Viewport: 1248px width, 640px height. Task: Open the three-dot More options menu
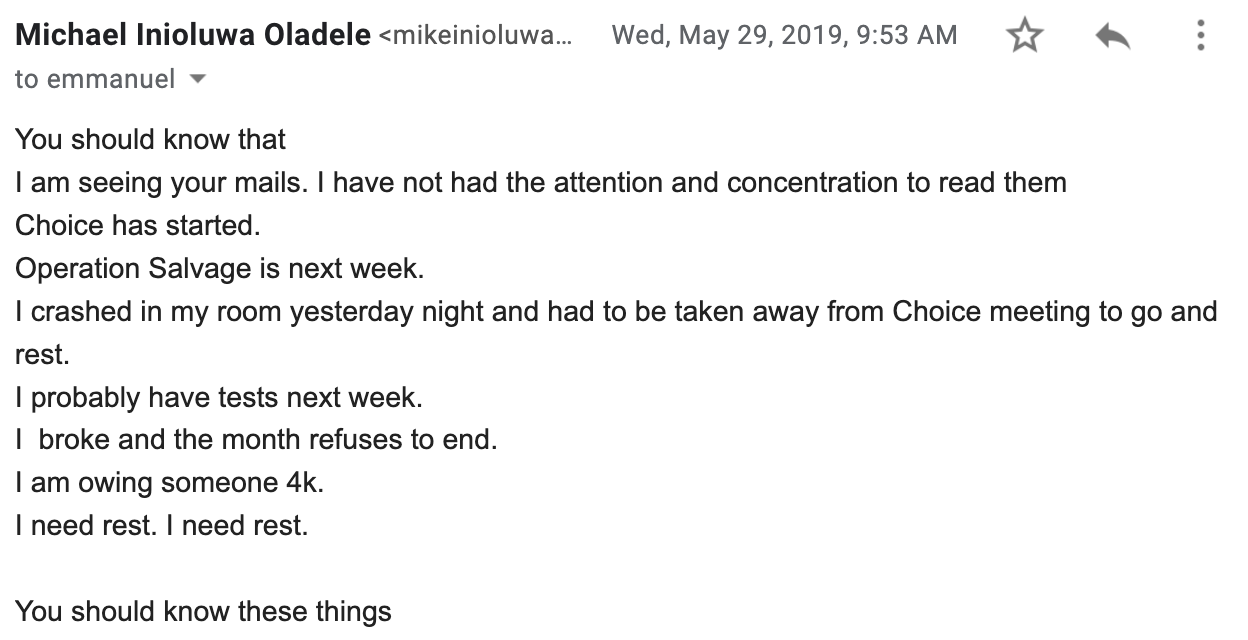[1200, 37]
